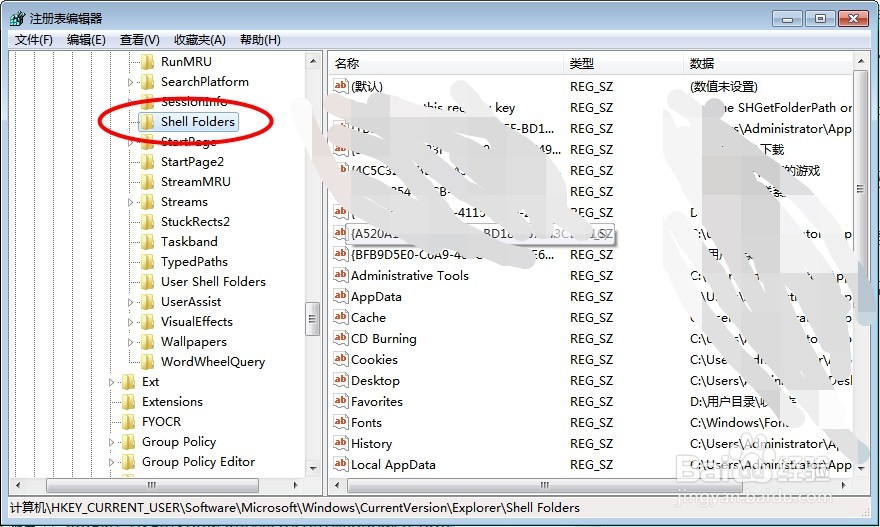The width and height of the screenshot is (880, 527).
Task: Click the SearchPlatform folder icon
Action: [x=147, y=81]
